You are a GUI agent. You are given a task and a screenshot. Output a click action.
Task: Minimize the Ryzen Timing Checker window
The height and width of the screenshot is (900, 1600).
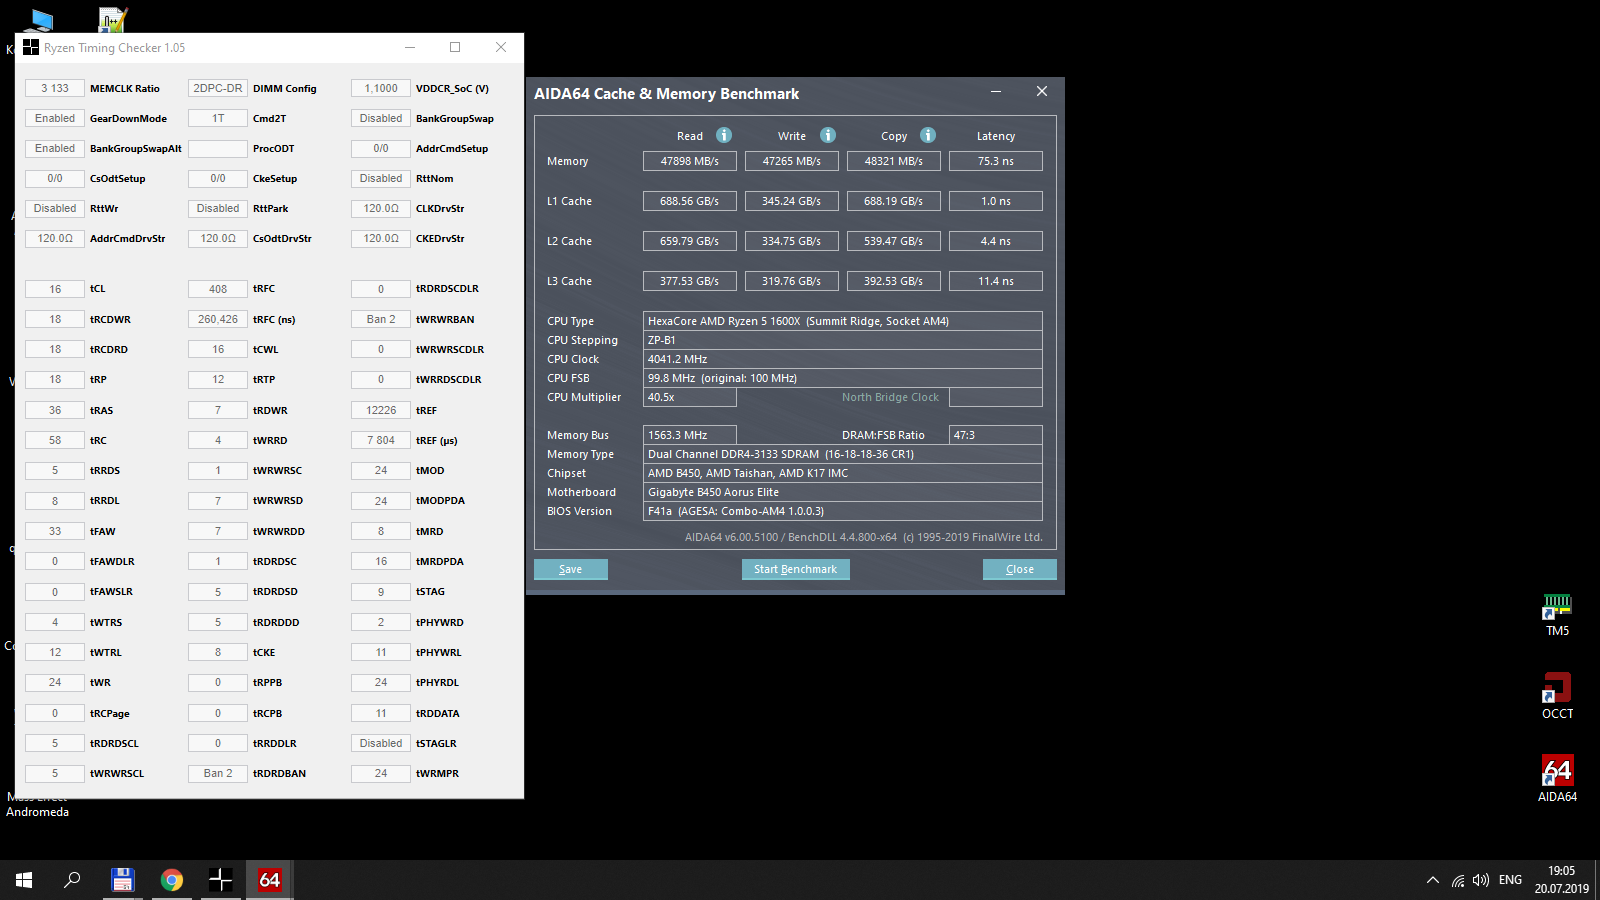coord(410,47)
